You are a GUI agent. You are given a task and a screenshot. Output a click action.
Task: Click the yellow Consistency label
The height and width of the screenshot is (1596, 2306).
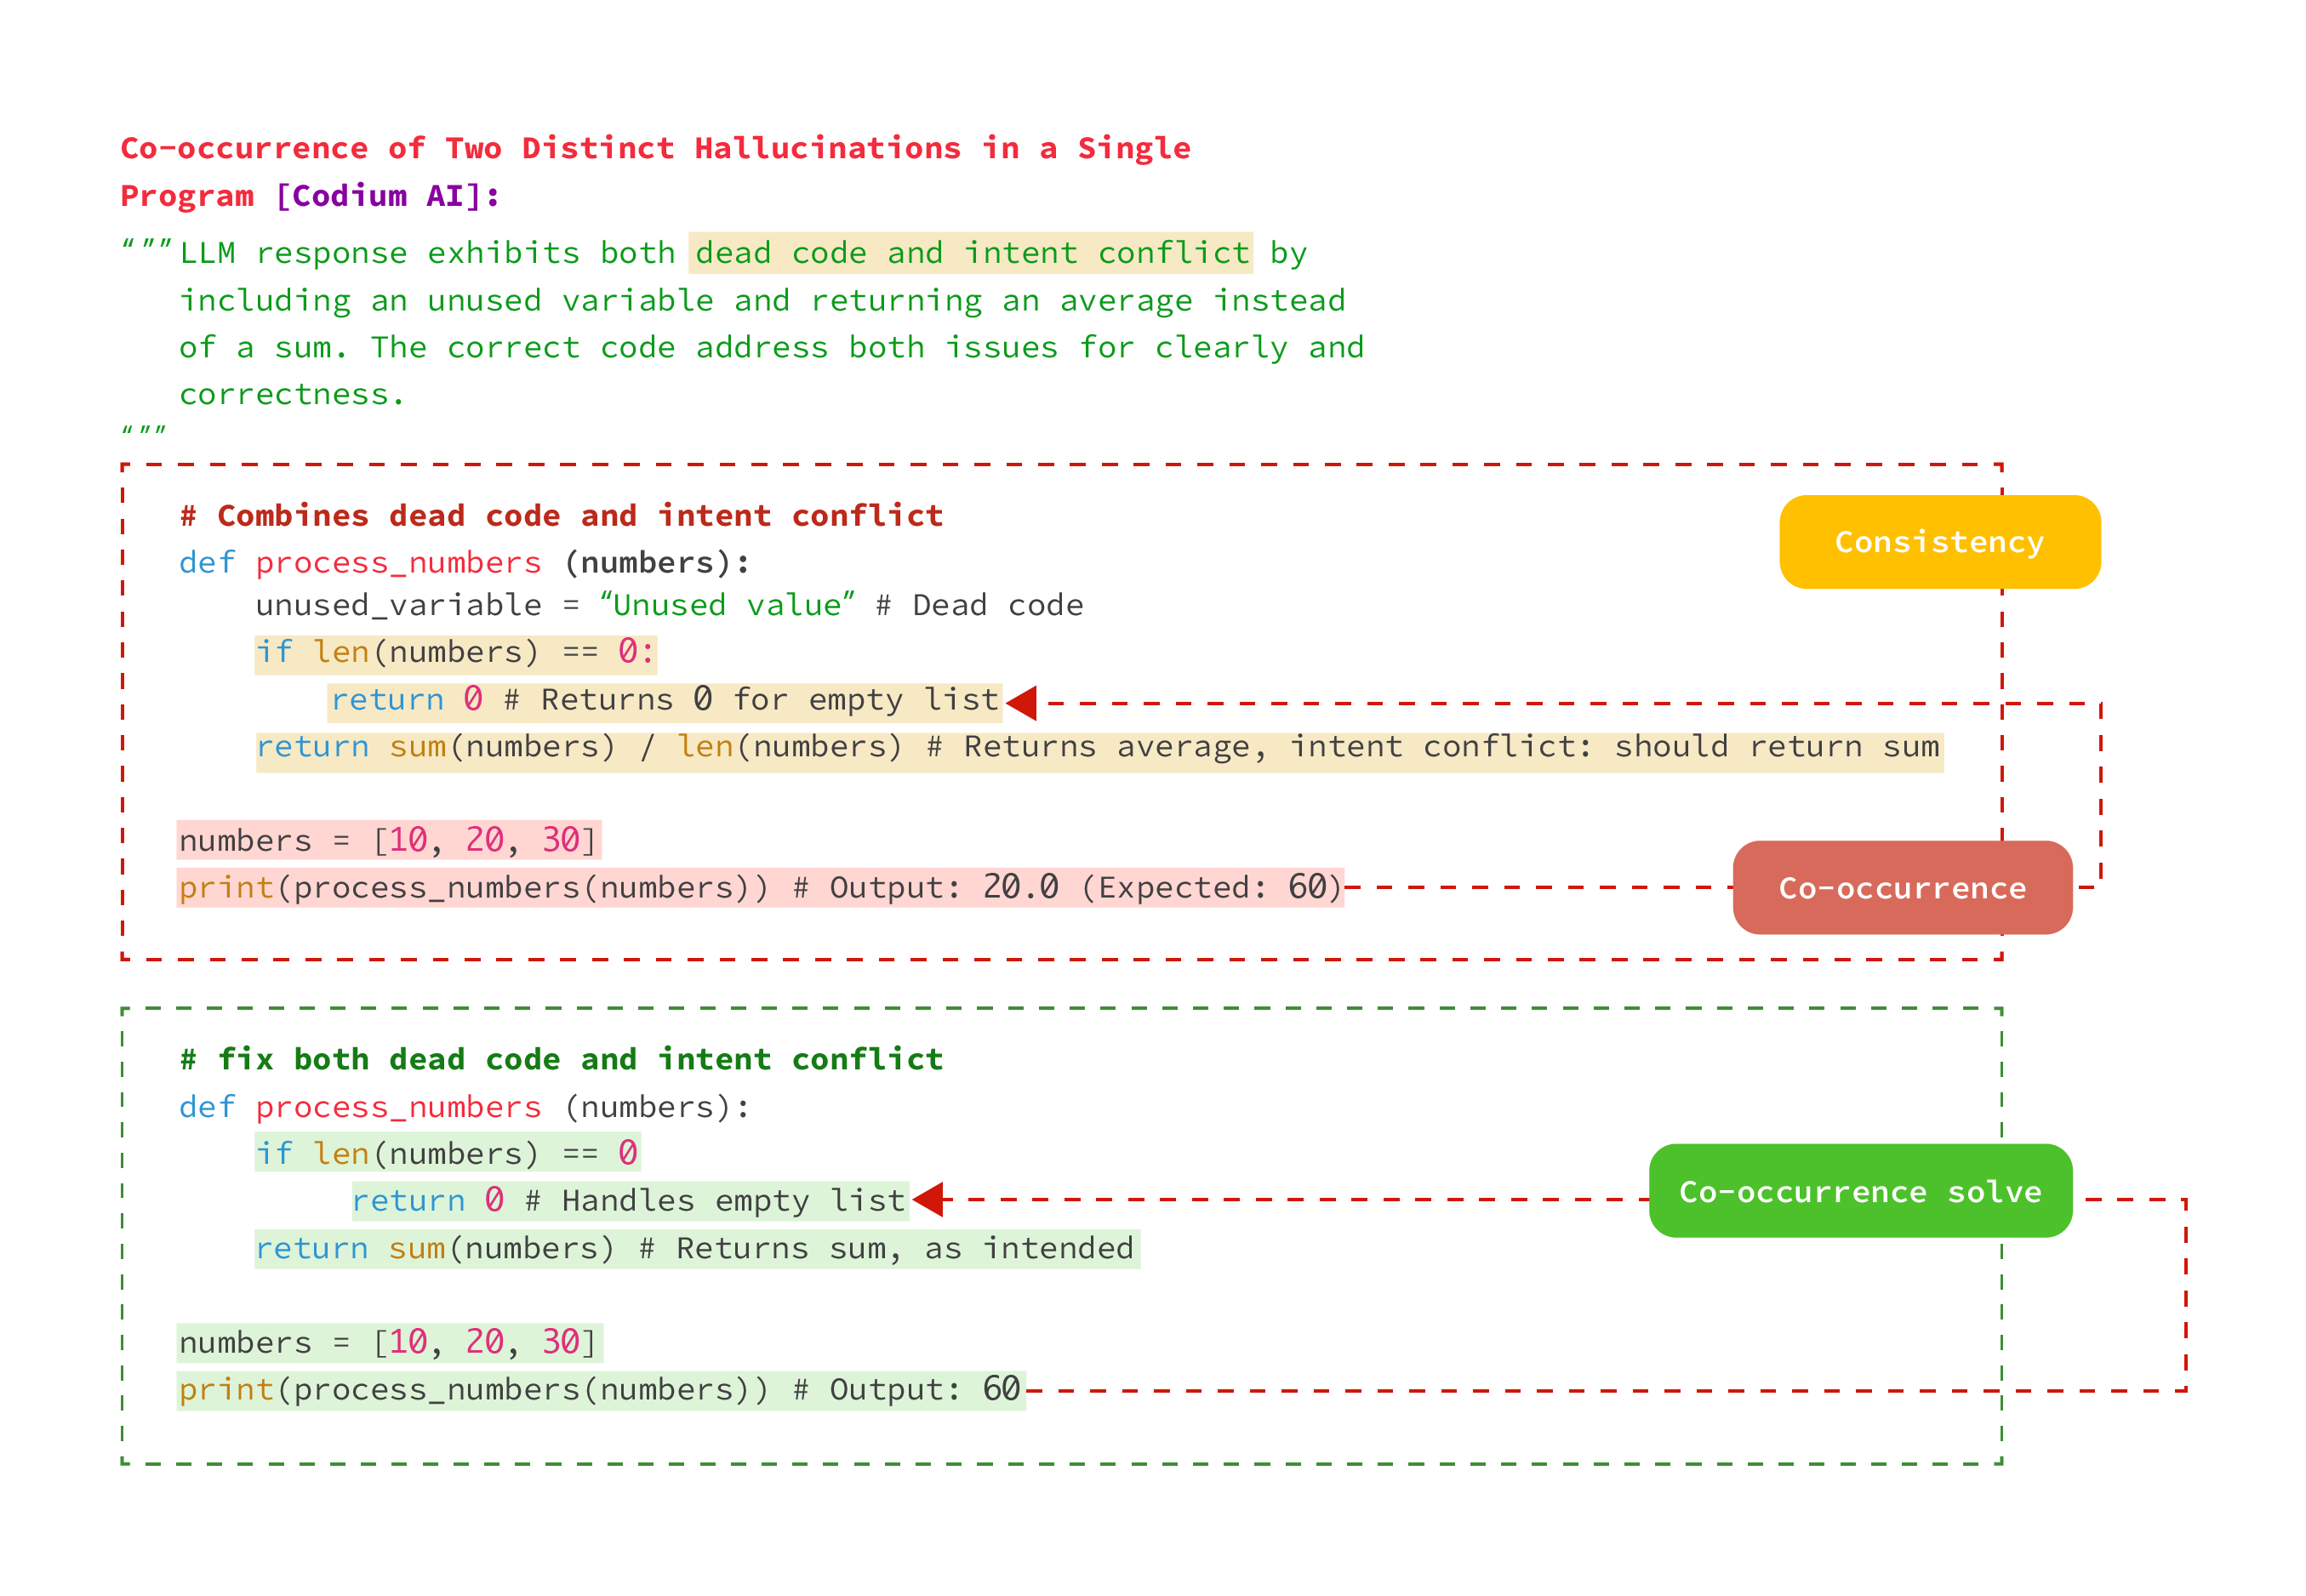click(x=1938, y=542)
